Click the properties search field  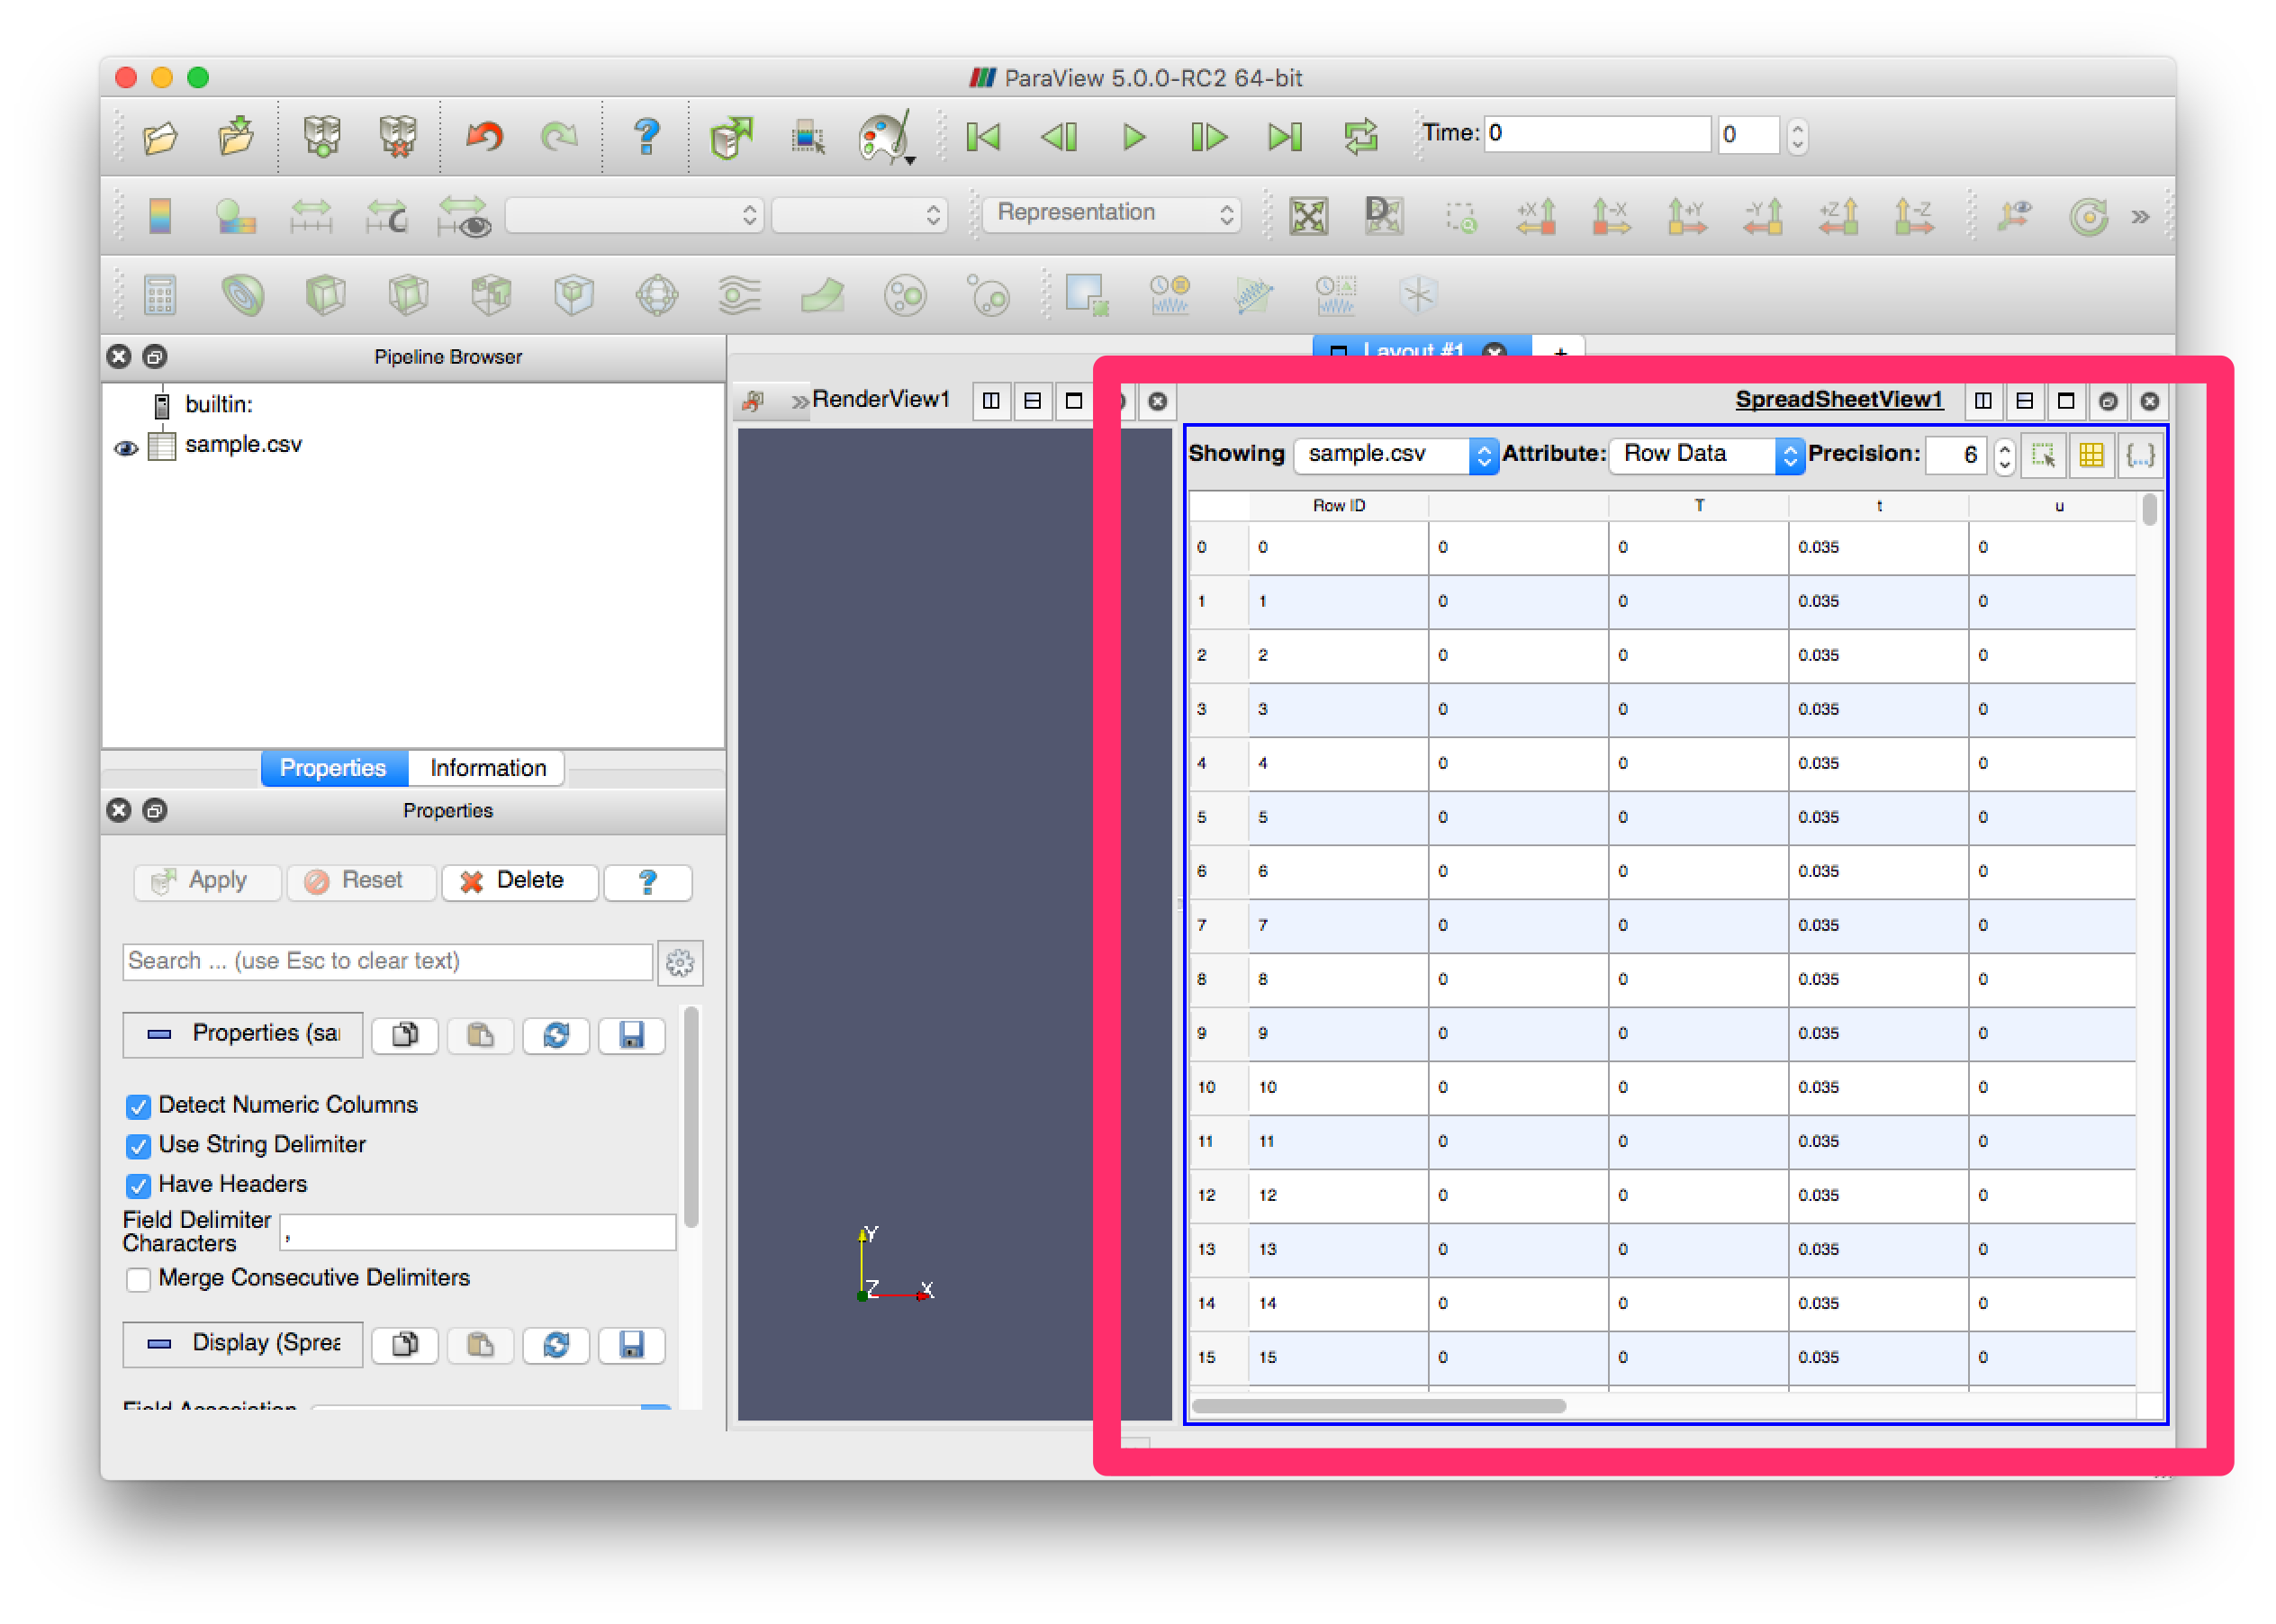click(x=387, y=961)
